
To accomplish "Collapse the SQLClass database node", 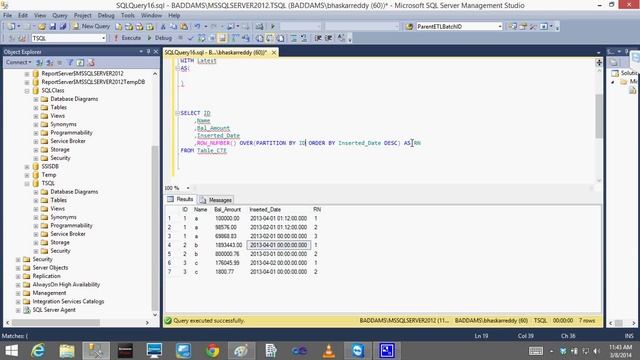I will (27, 91).
